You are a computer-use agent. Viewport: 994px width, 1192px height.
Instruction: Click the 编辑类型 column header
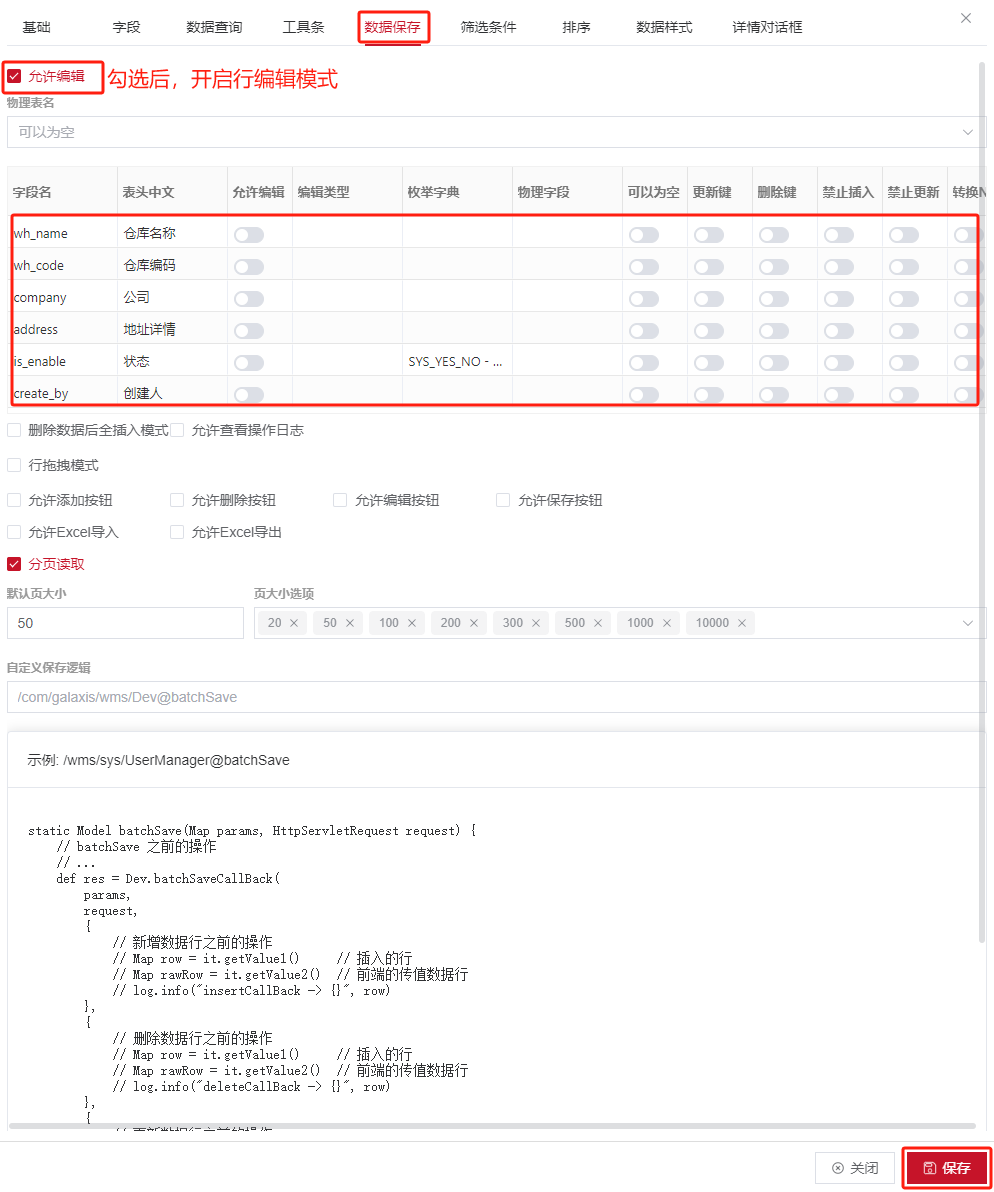(x=347, y=192)
